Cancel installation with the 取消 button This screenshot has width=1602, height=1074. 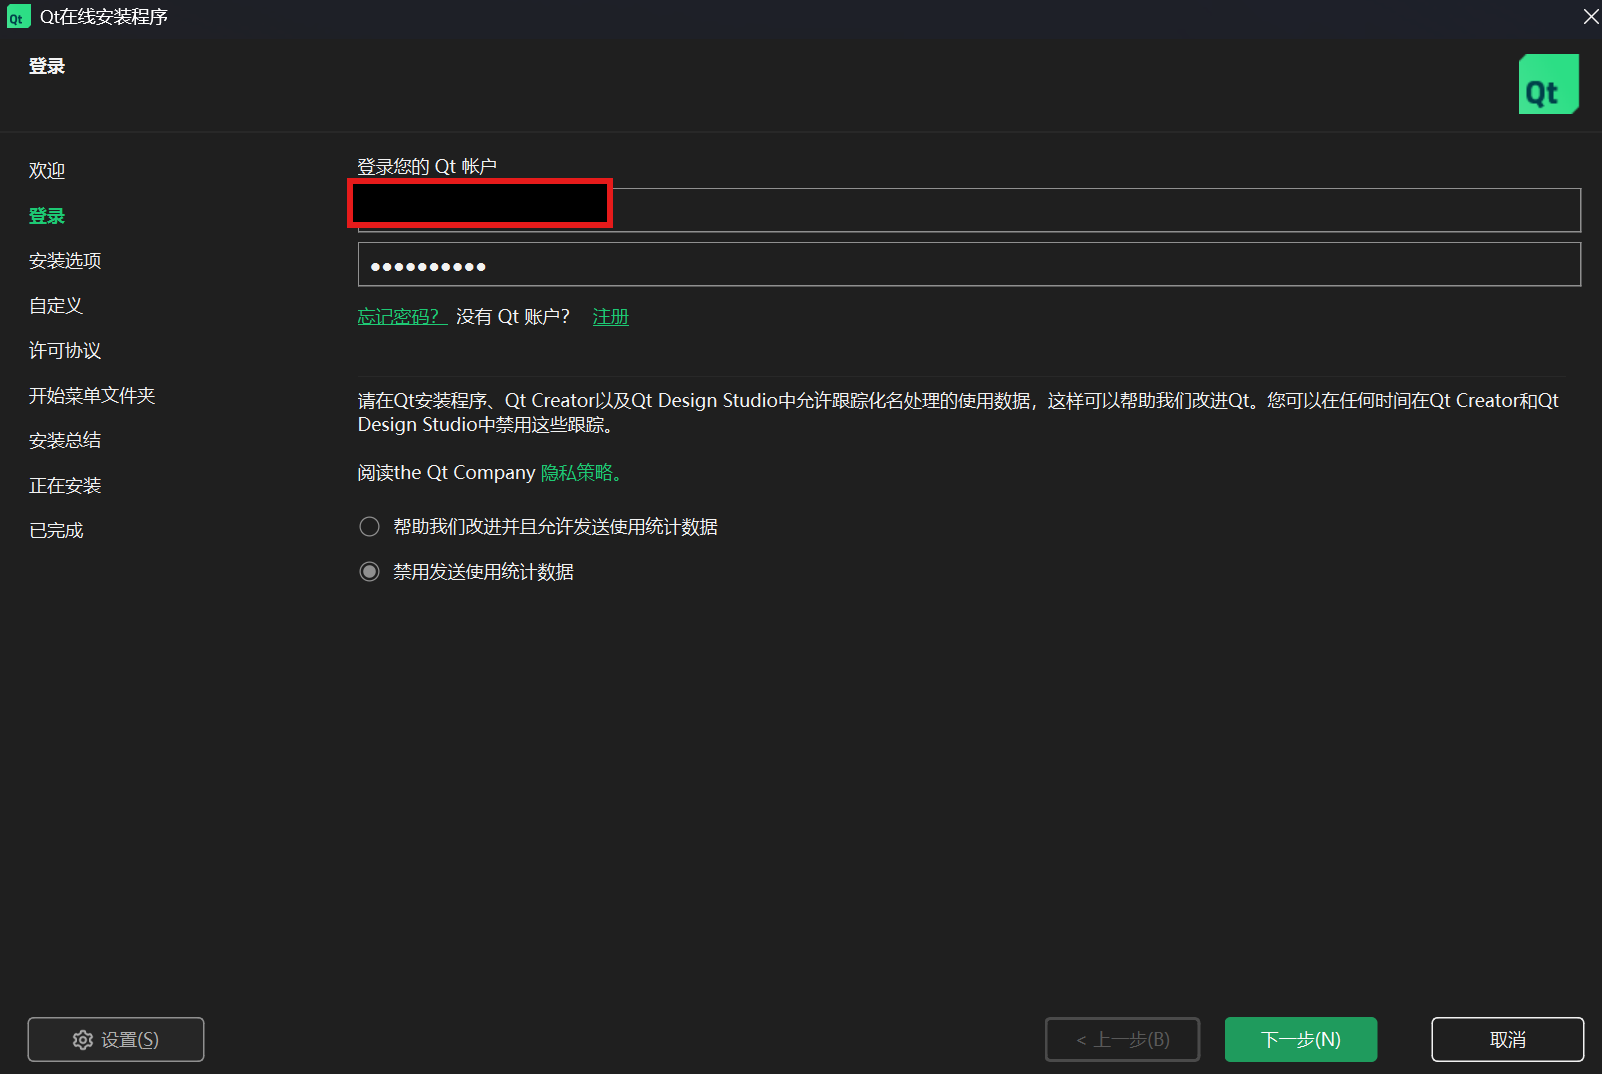pyautogui.click(x=1508, y=1040)
